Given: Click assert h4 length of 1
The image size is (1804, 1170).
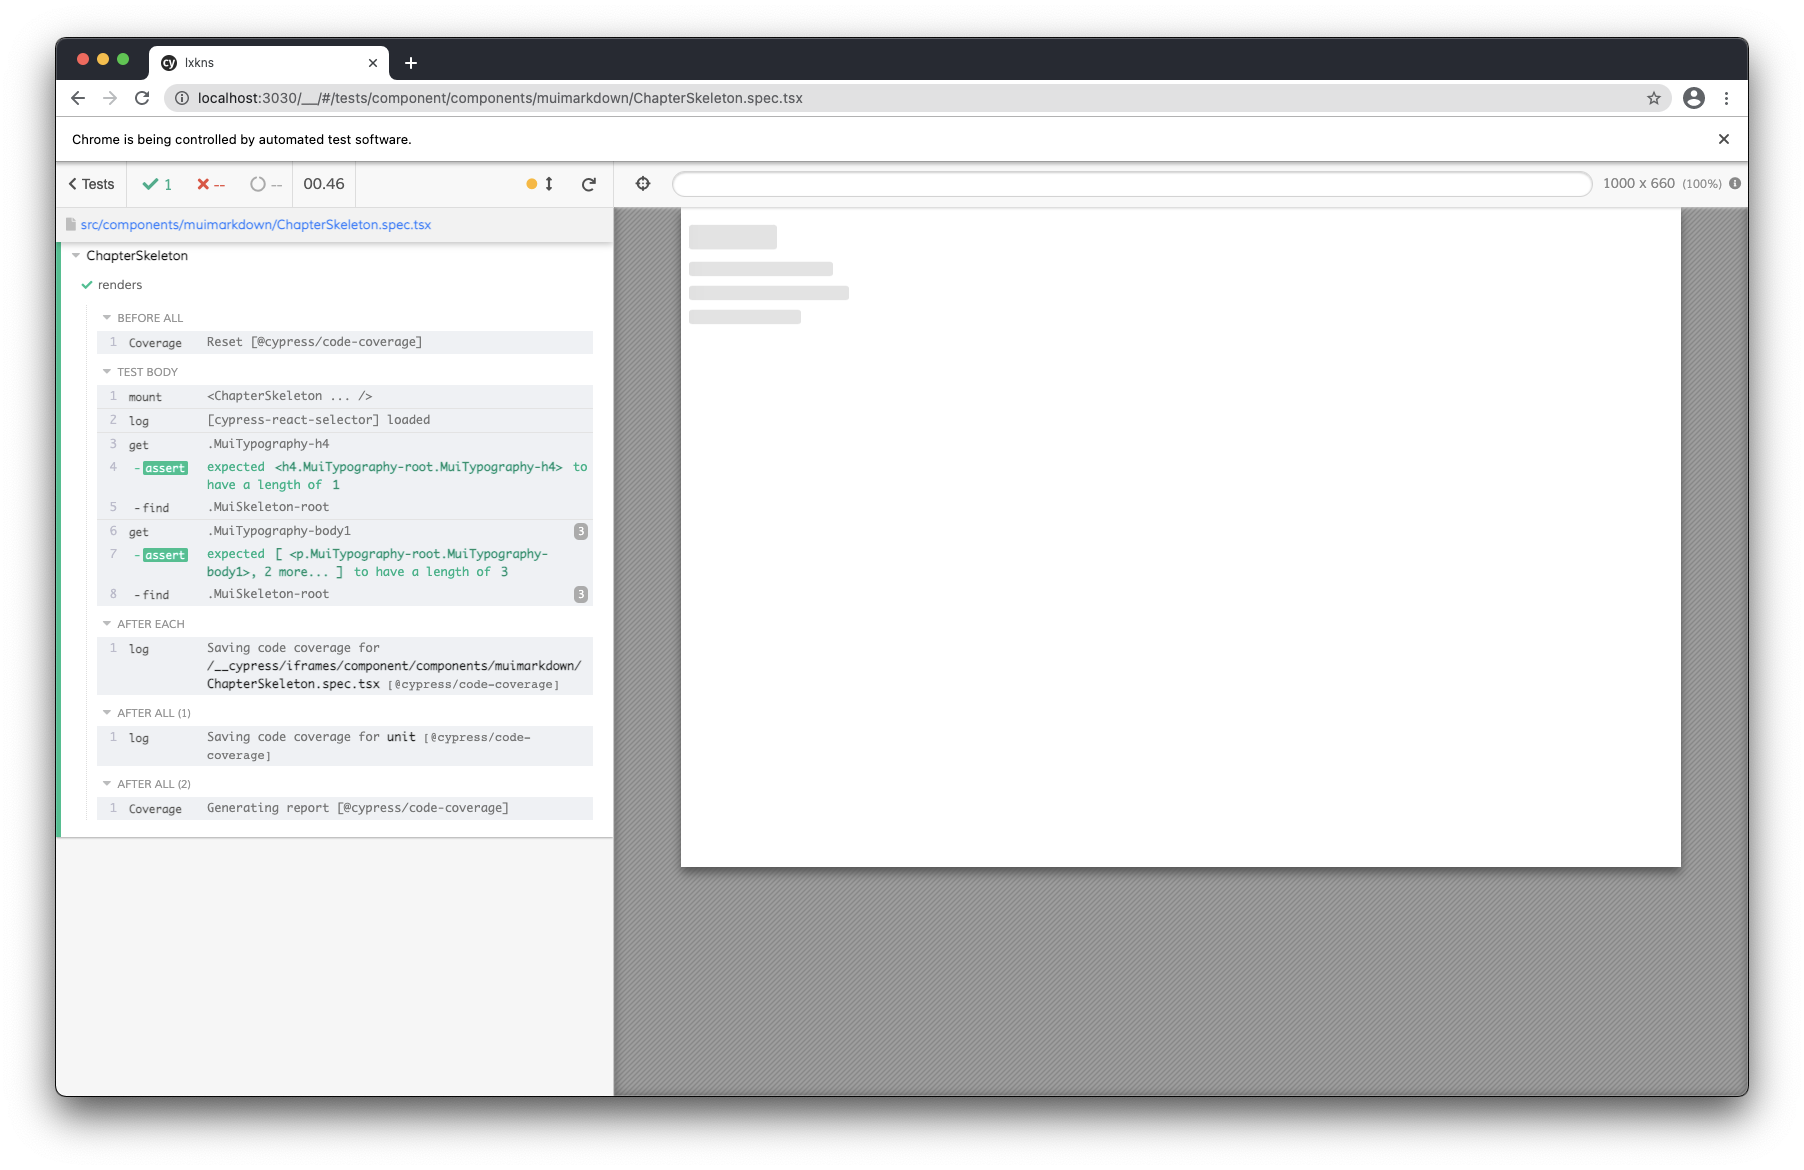Looking at the screenshot, I should pyautogui.click(x=345, y=476).
